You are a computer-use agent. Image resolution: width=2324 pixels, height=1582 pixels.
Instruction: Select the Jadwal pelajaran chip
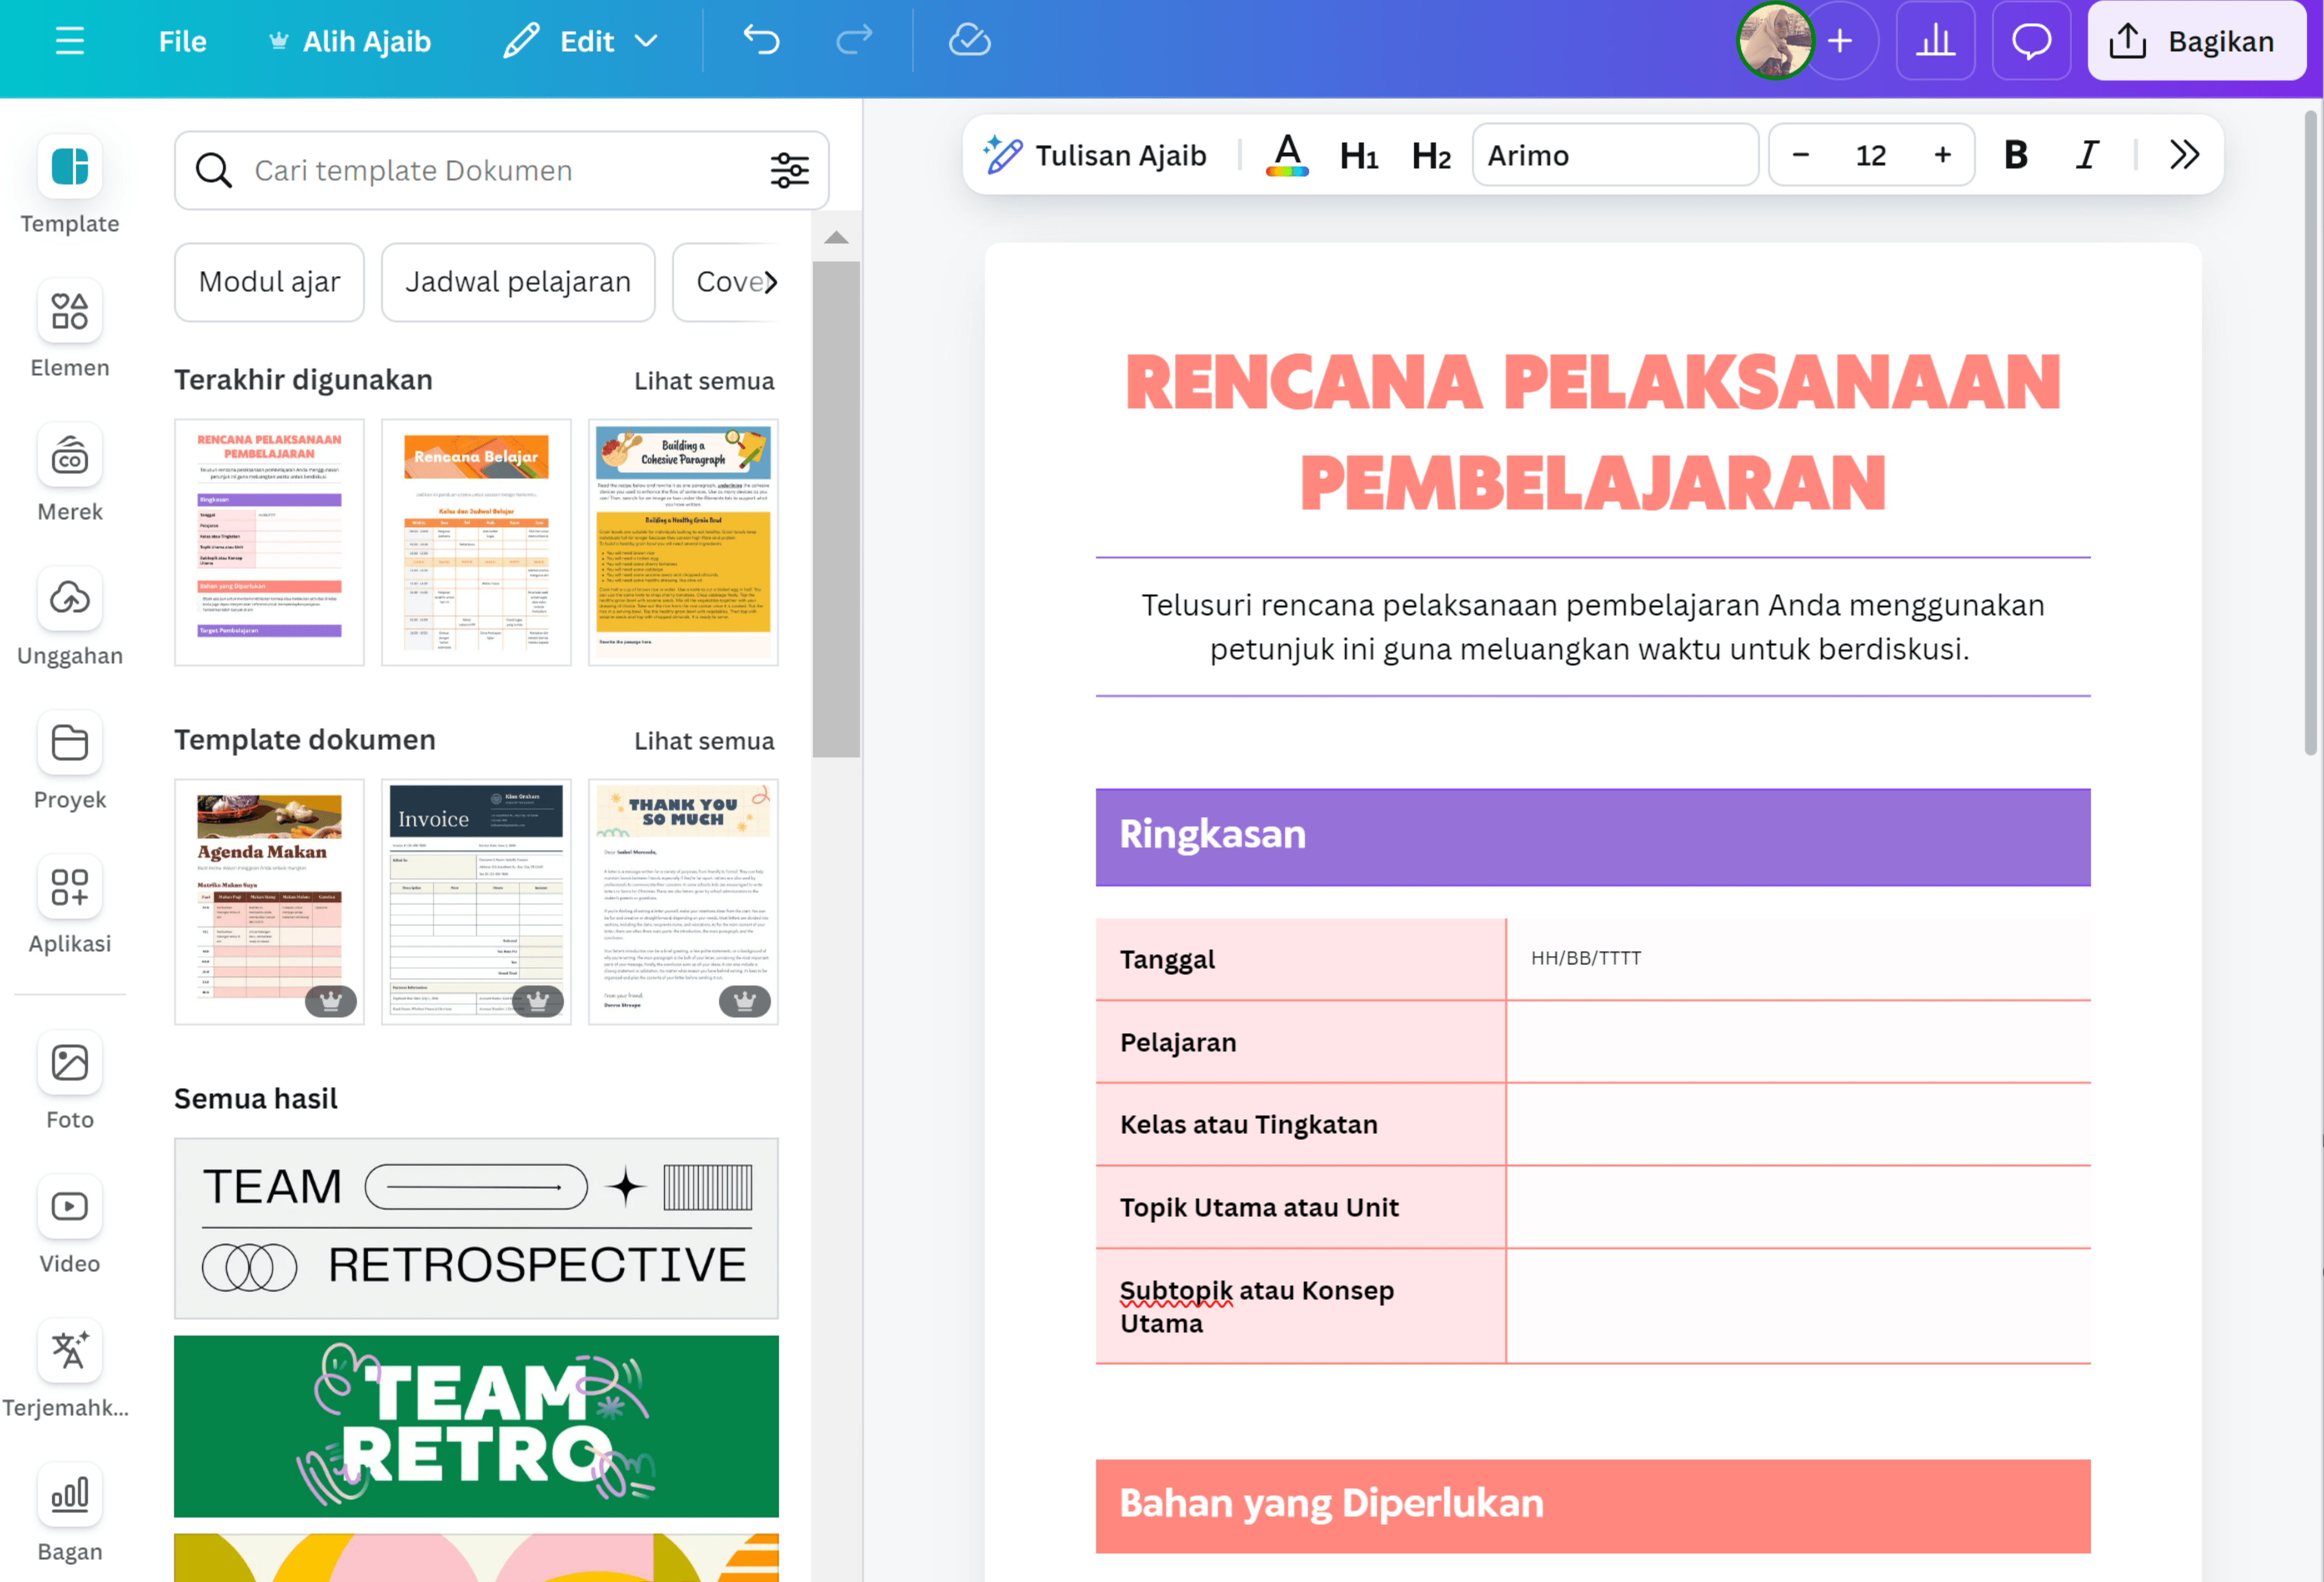point(518,282)
